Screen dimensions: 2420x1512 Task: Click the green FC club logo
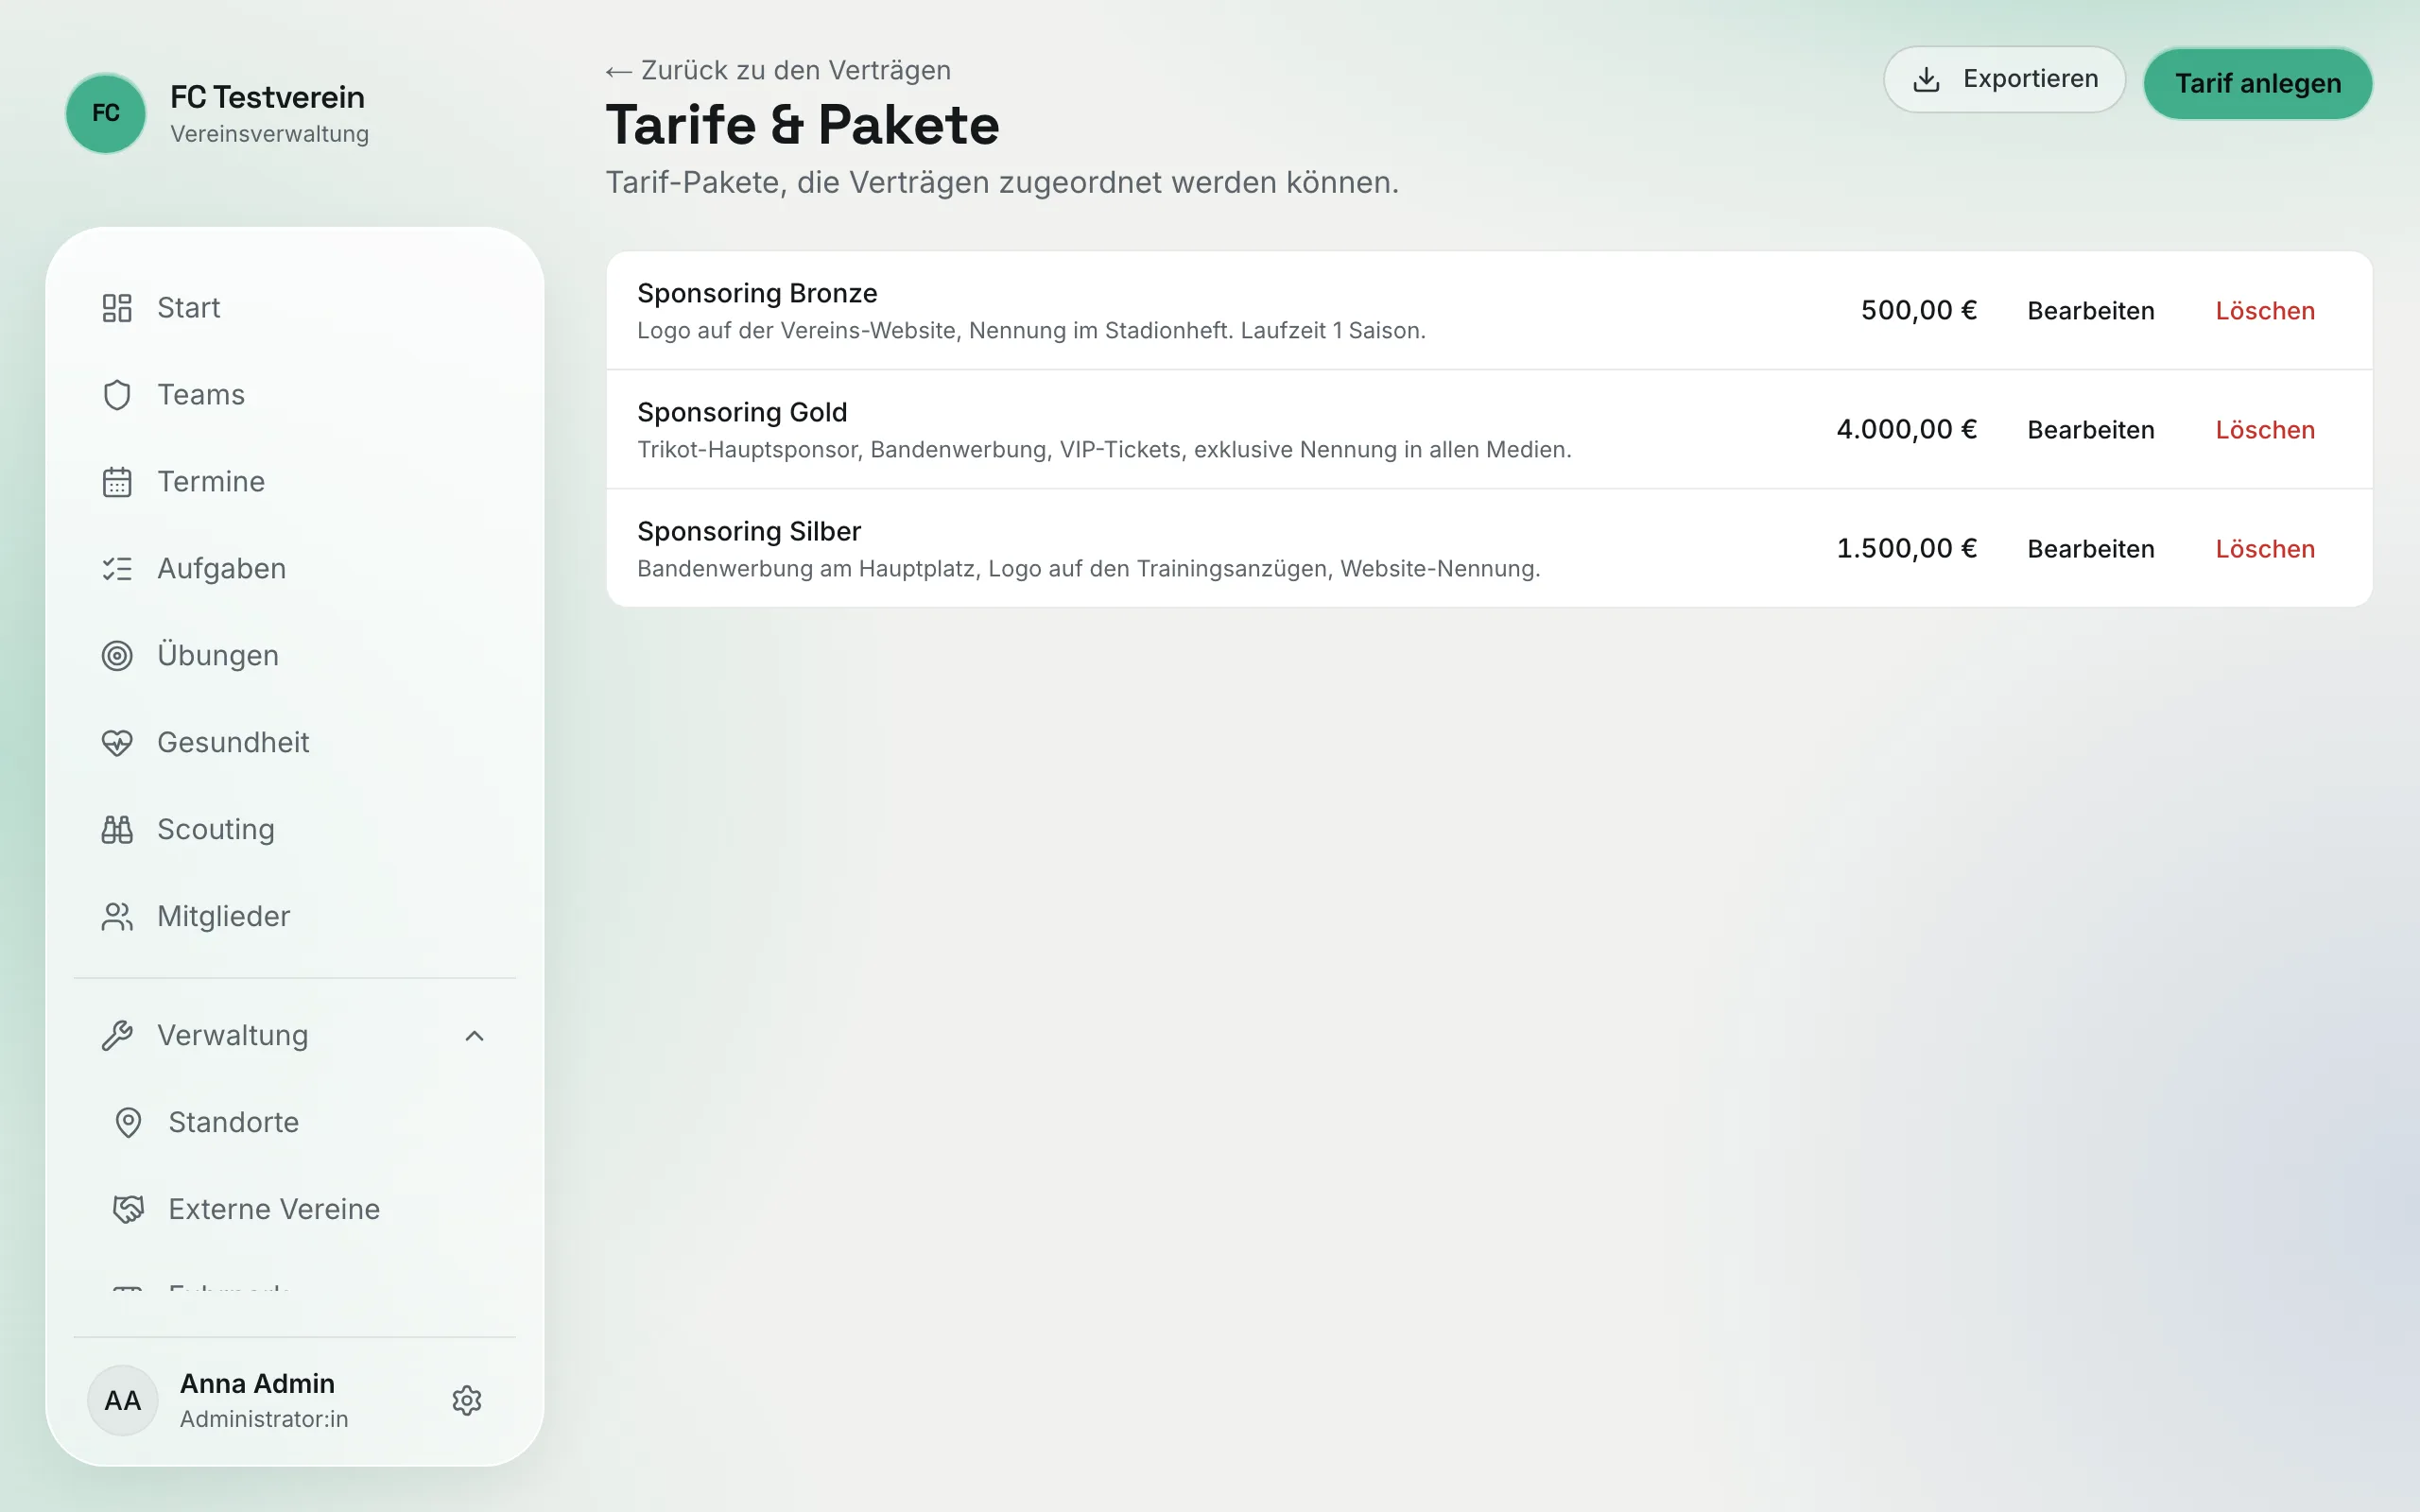[x=106, y=113]
